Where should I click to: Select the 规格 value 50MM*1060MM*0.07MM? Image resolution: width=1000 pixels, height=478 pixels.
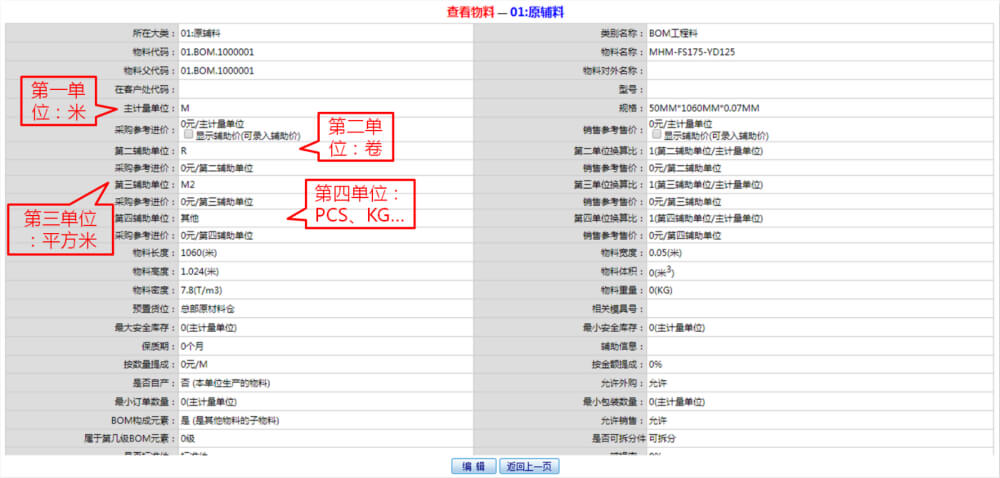tap(703, 108)
